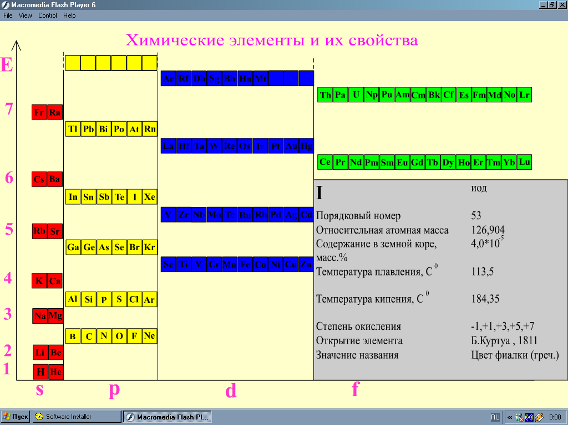568x425 pixels.
Task: Choose the gold (Au) element cell
Action: point(291,146)
